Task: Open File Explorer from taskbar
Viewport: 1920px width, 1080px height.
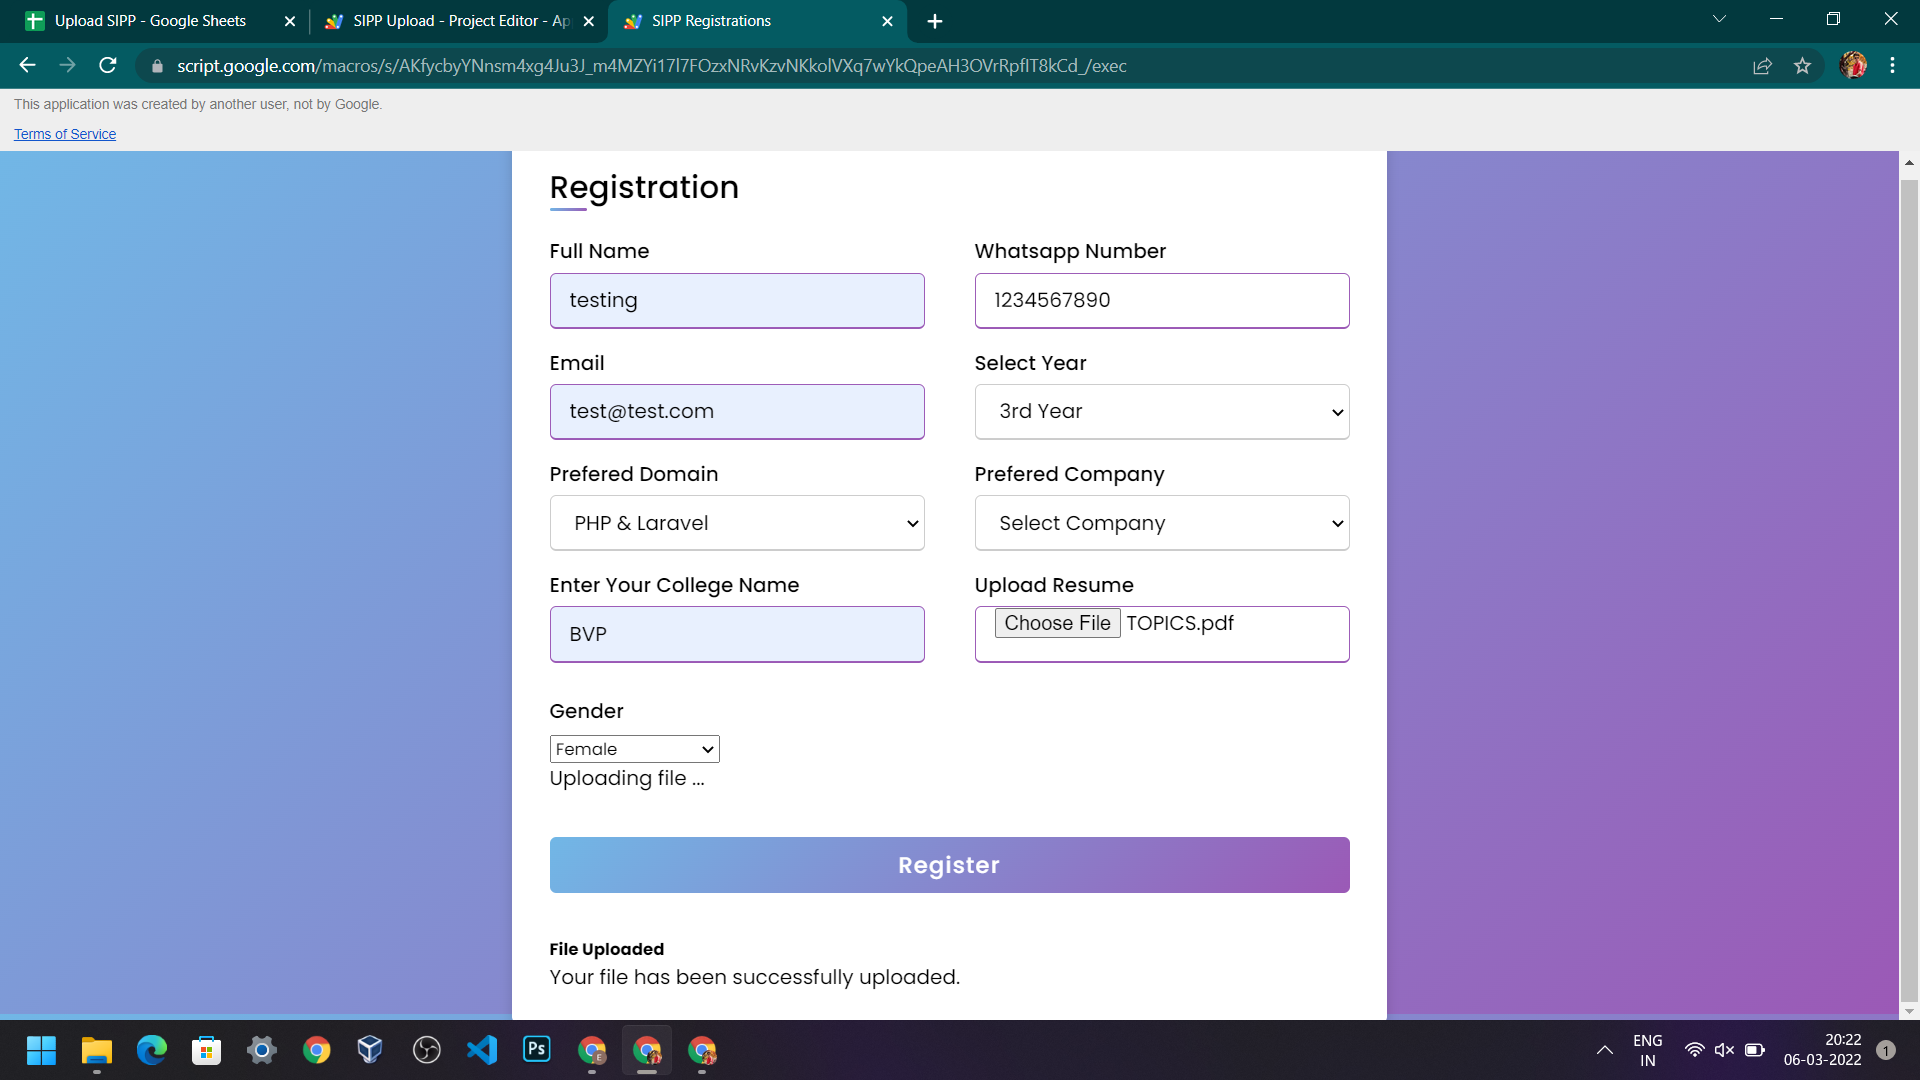Action: coord(97,1050)
